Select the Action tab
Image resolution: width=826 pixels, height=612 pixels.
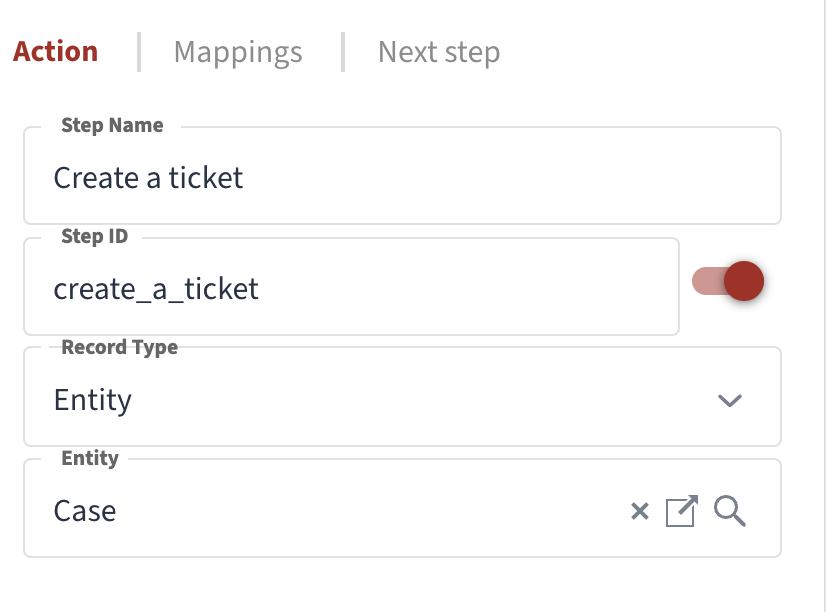point(55,52)
